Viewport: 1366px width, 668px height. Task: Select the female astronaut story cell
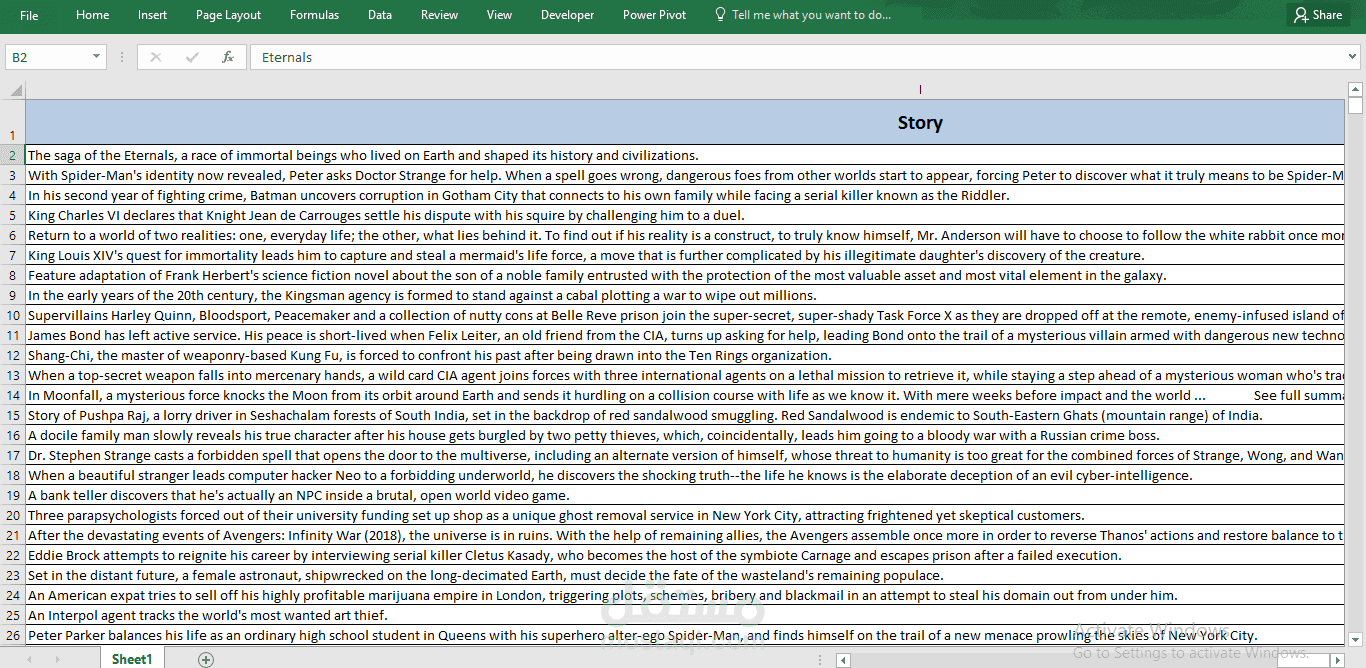pyautogui.click(x=684, y=575)
